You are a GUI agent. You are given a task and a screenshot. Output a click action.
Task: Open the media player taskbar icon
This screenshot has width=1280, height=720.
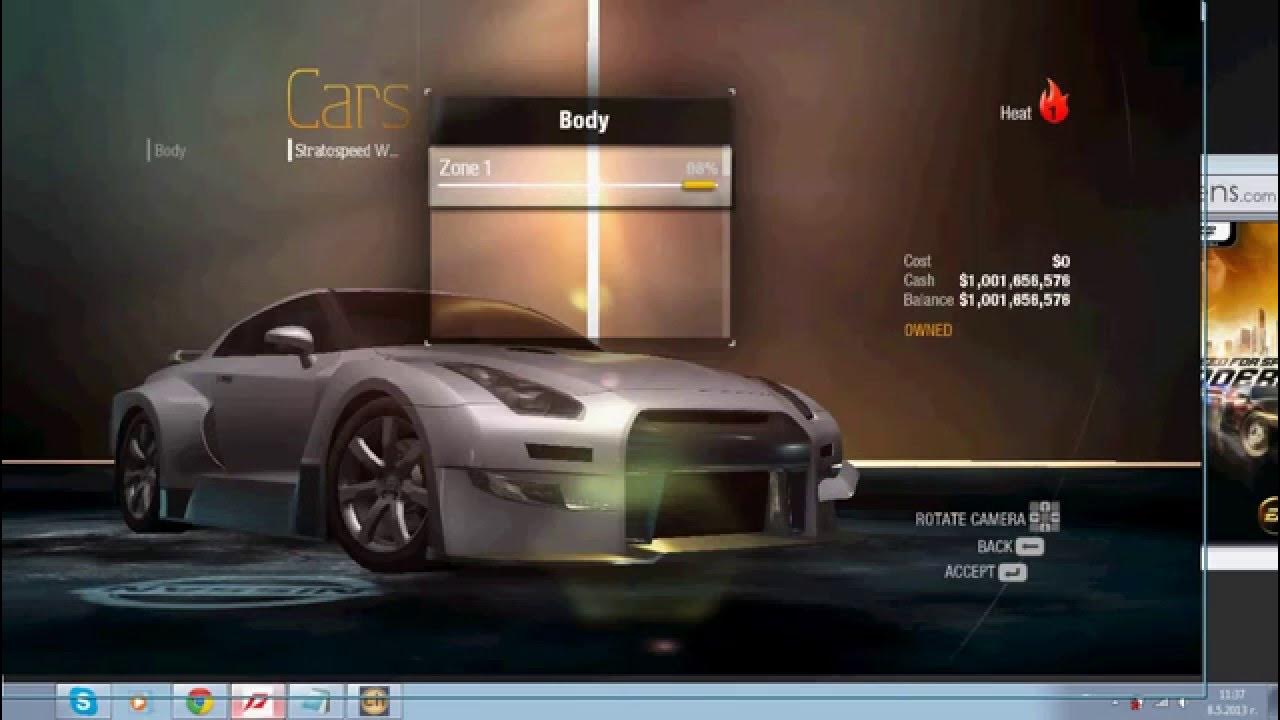coord(141,702)
